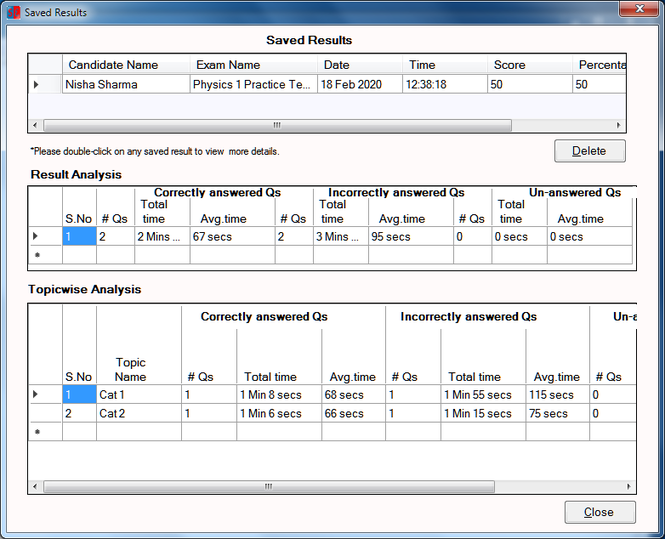
Task: Click the 2 Mins total time cell
Action: click(x=162, y=237)
